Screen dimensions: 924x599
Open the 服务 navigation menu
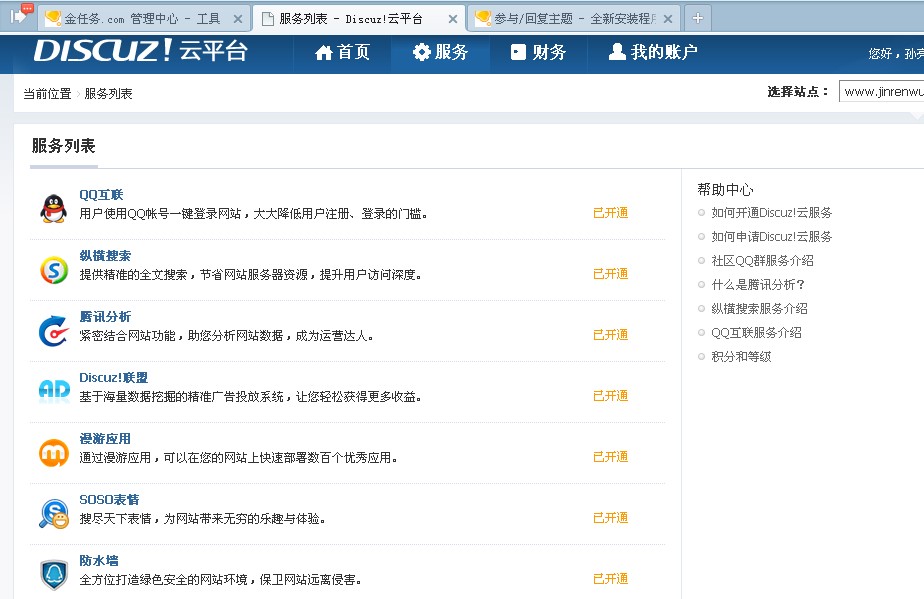[x=441, y=52]
